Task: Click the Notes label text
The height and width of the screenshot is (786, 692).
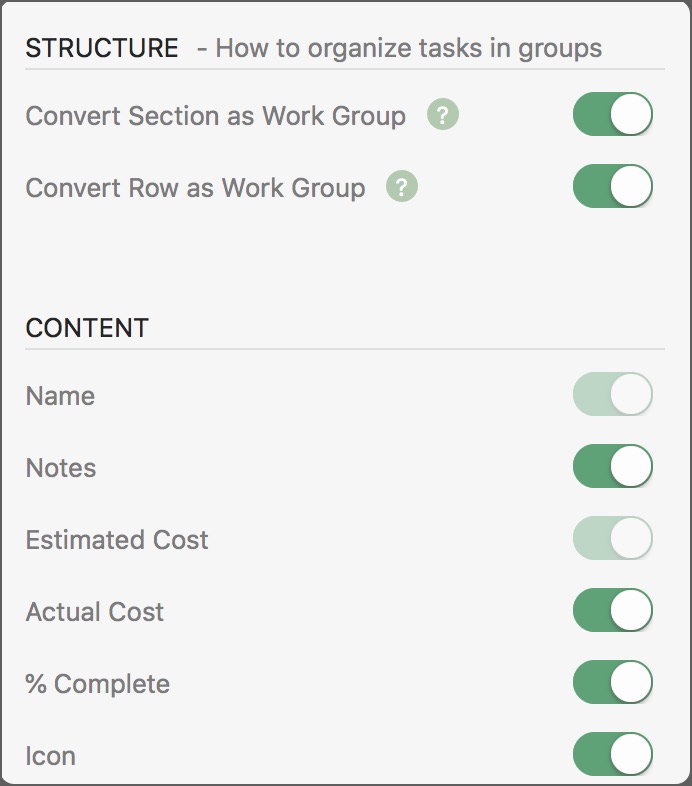Action: 61,468
